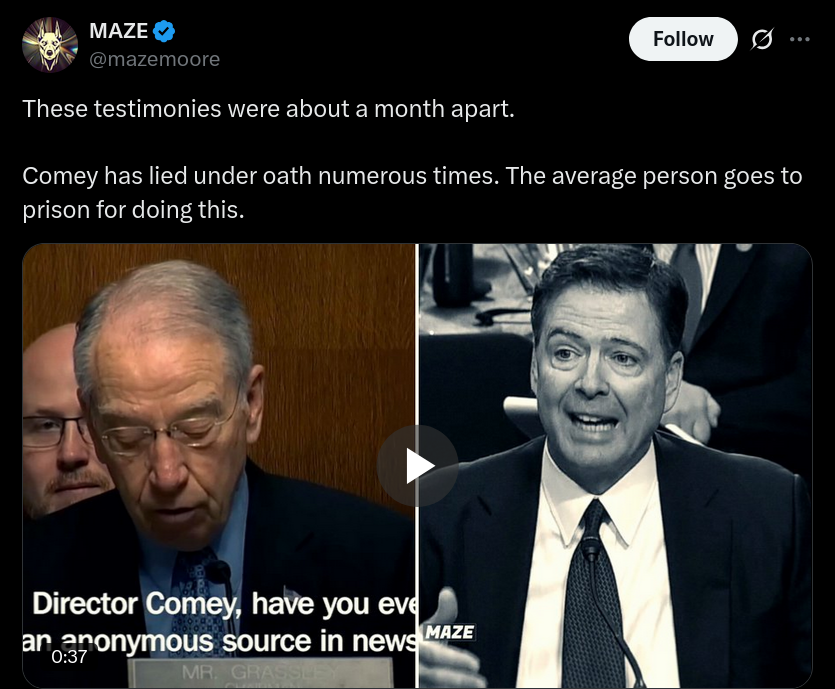Screen dimensions: 835x689
Task: Click the MAZE watermark on the video
Action: coord(449,632)
